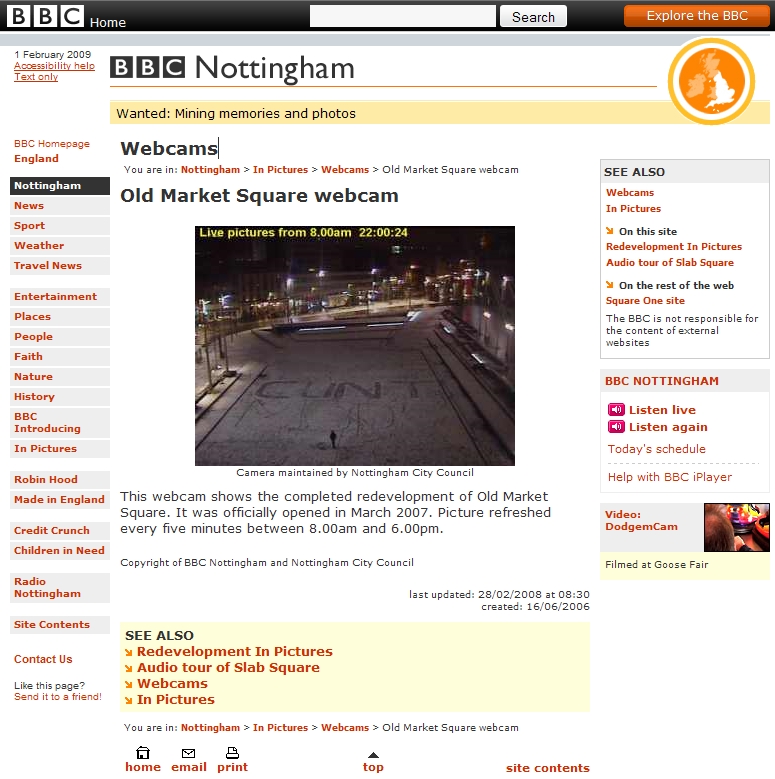Click the DodgemCam video thumbnail

click(x=736, y=527)
